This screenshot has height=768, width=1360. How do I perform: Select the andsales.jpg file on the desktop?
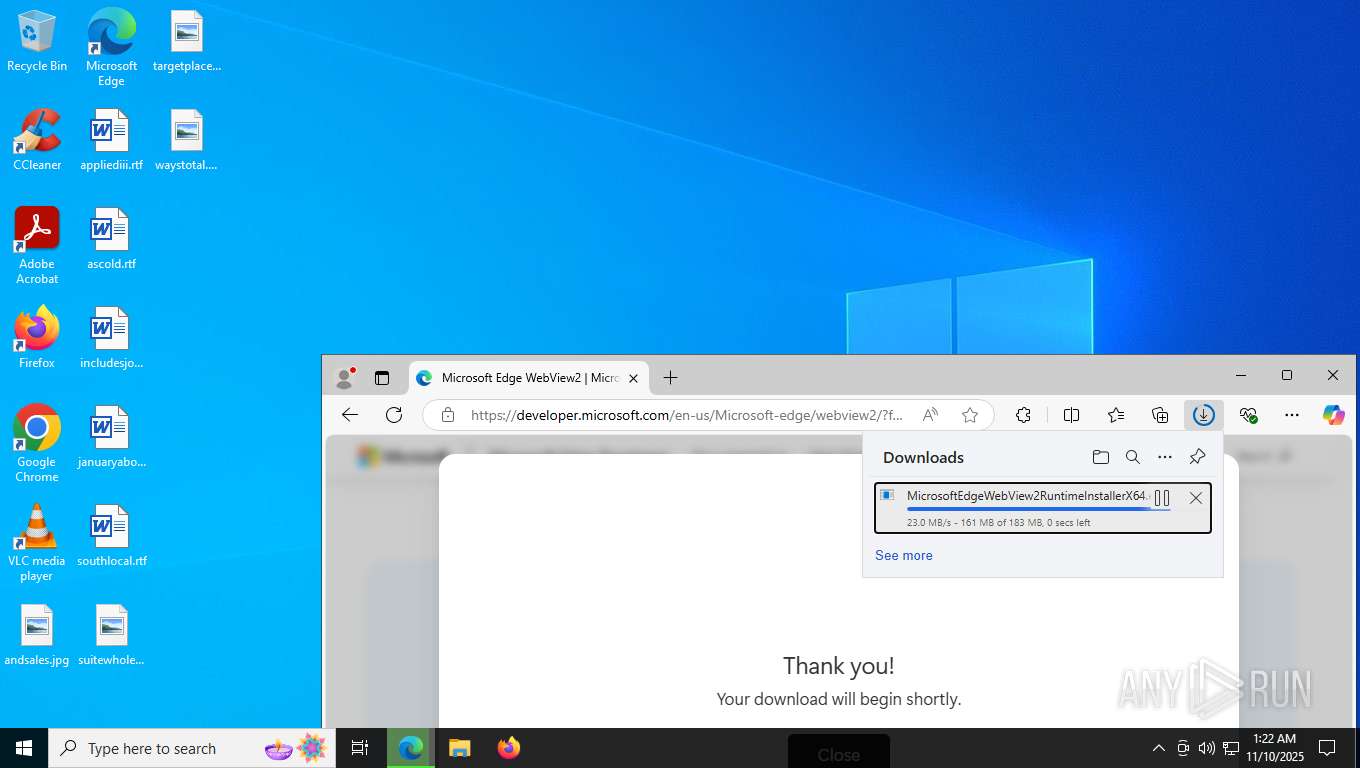point(37,635)
